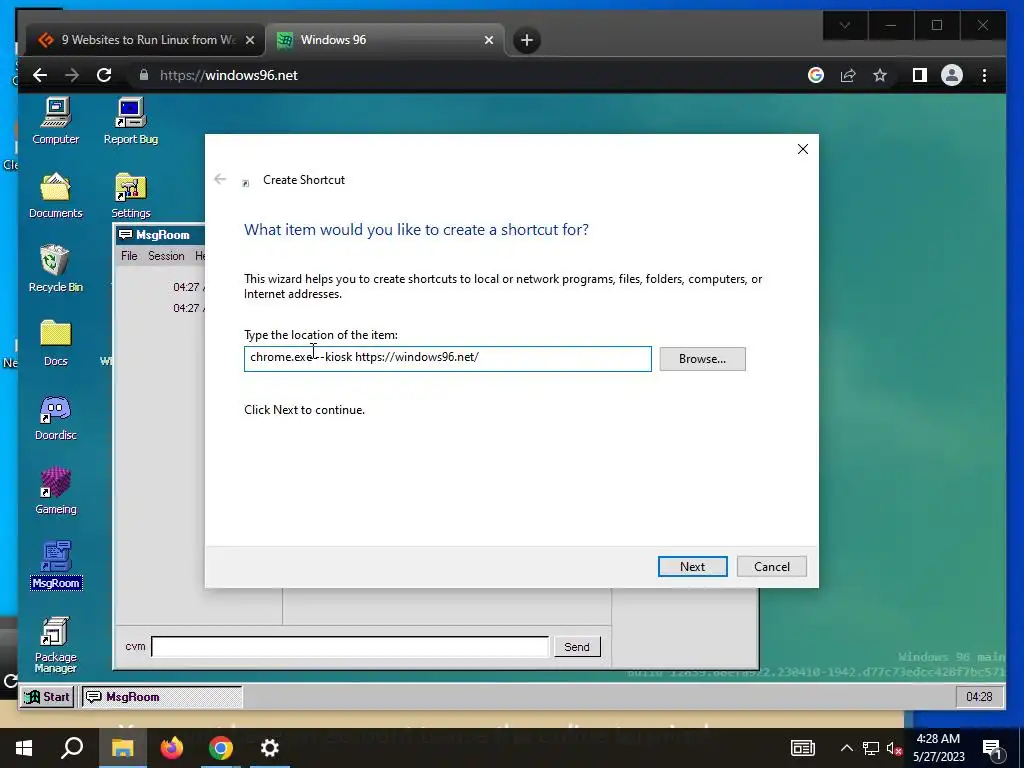Close the 9 Websites browser tab
Viewport: 1024px width, 768px height.
point(249,40)
